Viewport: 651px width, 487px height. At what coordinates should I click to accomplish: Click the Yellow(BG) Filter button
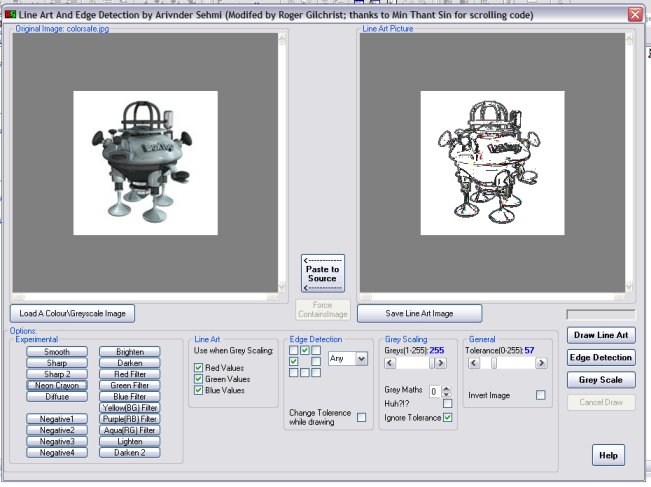pyautogui.click(x=130, y=407)
